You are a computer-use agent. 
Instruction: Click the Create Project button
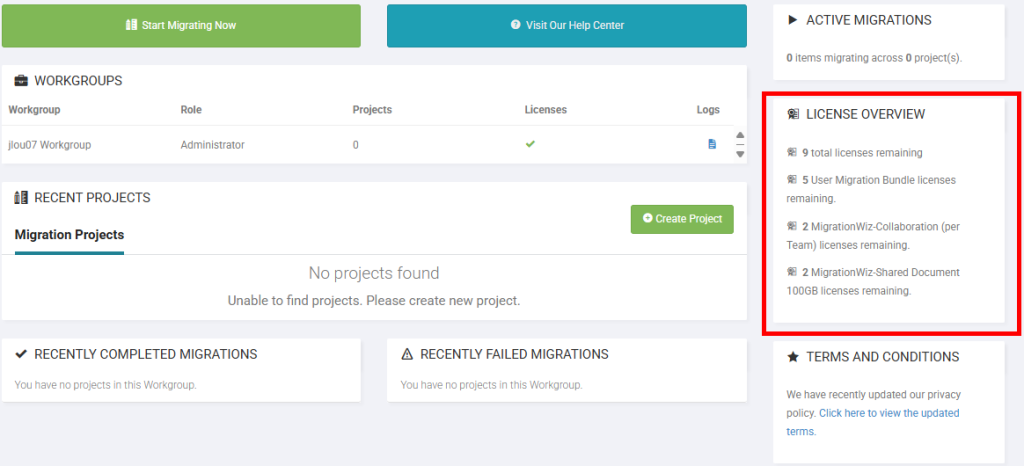coord(682,219)
